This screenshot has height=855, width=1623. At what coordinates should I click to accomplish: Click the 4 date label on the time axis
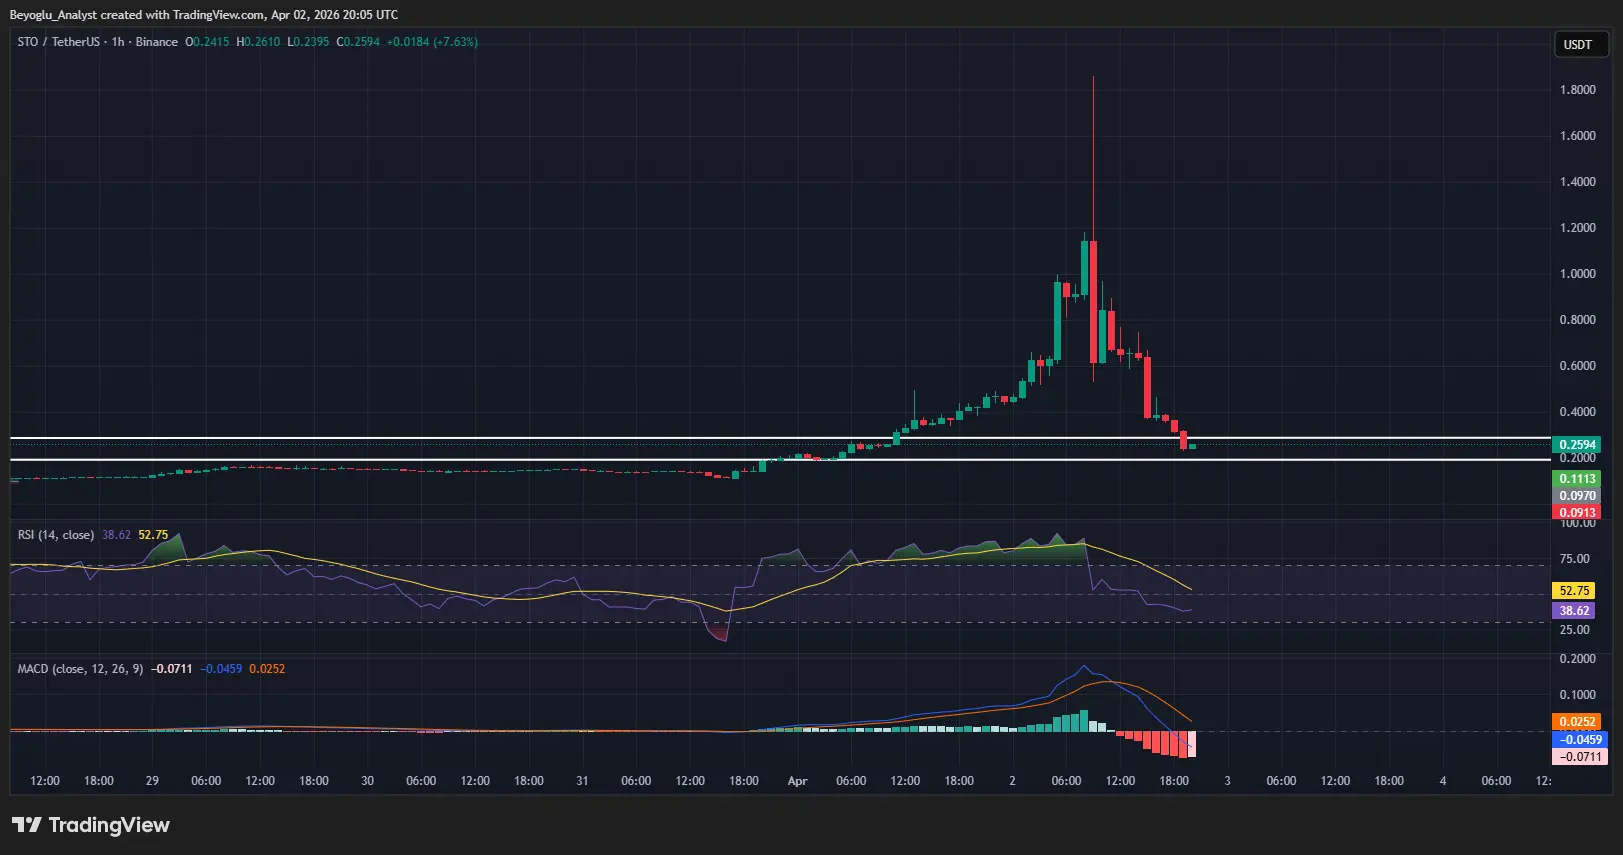point(1442,781)
